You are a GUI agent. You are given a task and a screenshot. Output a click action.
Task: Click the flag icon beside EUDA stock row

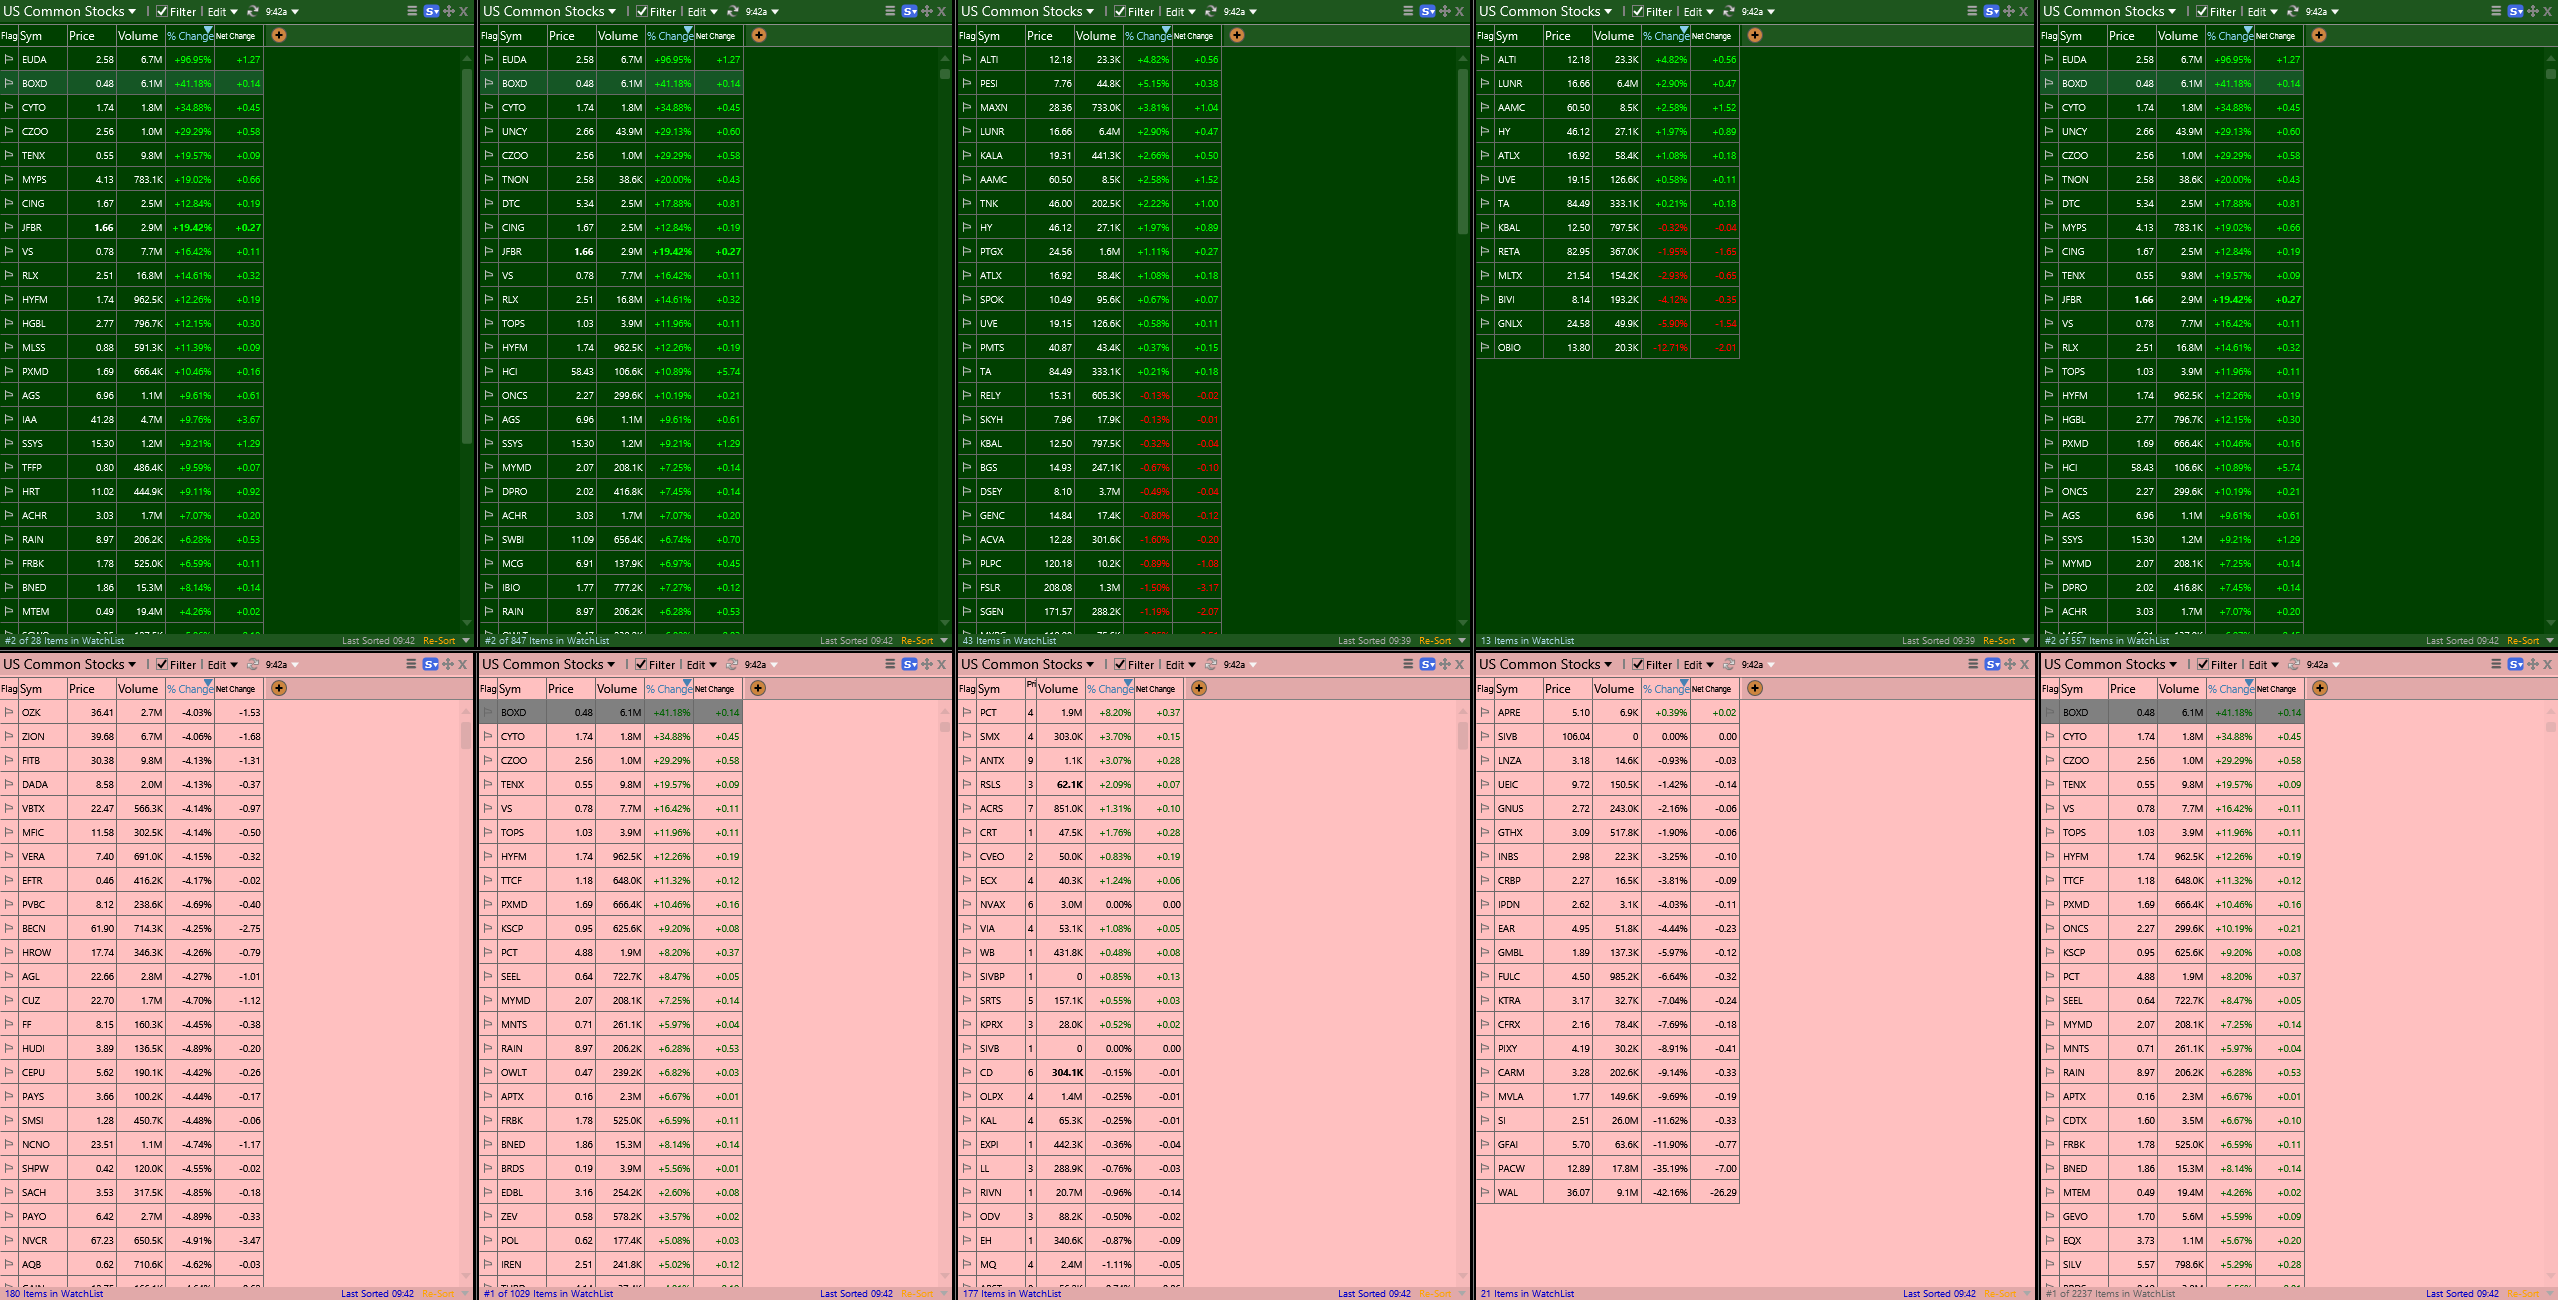[9, 59]
